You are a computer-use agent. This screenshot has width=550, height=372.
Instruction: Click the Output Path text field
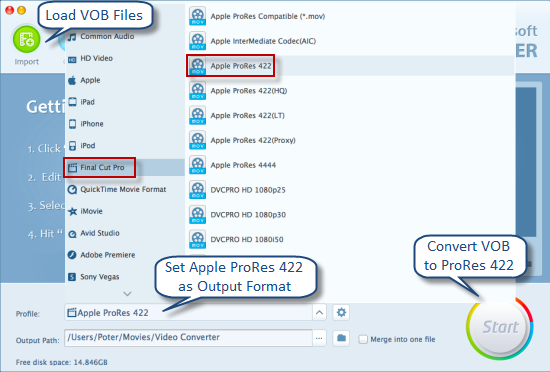[x=188, y=338]
